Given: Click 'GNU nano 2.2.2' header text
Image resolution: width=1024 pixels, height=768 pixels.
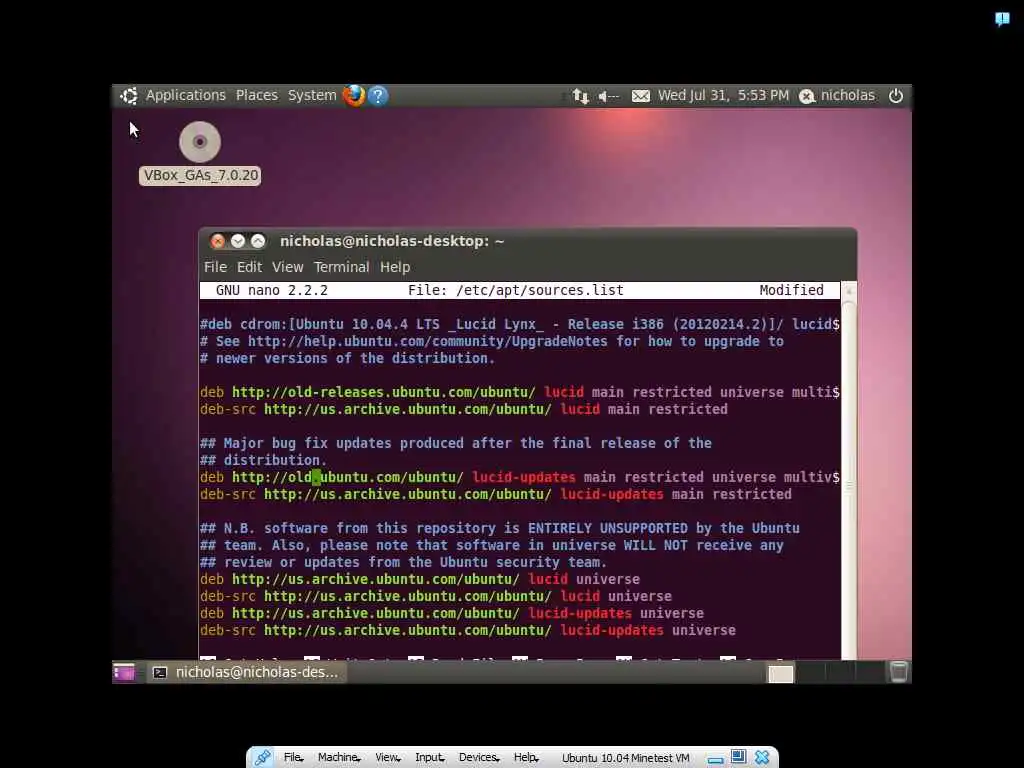Looking at the screenshot, I should (272, 290).
